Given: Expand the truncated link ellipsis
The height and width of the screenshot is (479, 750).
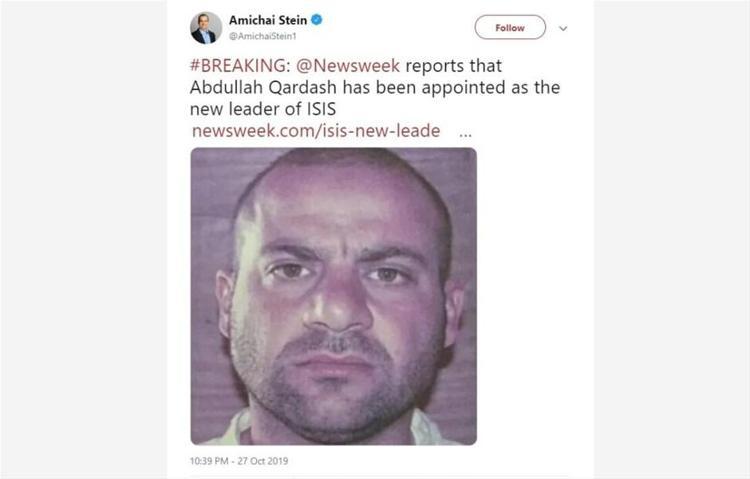Looking at the screenshot, I should pos(465,134).
